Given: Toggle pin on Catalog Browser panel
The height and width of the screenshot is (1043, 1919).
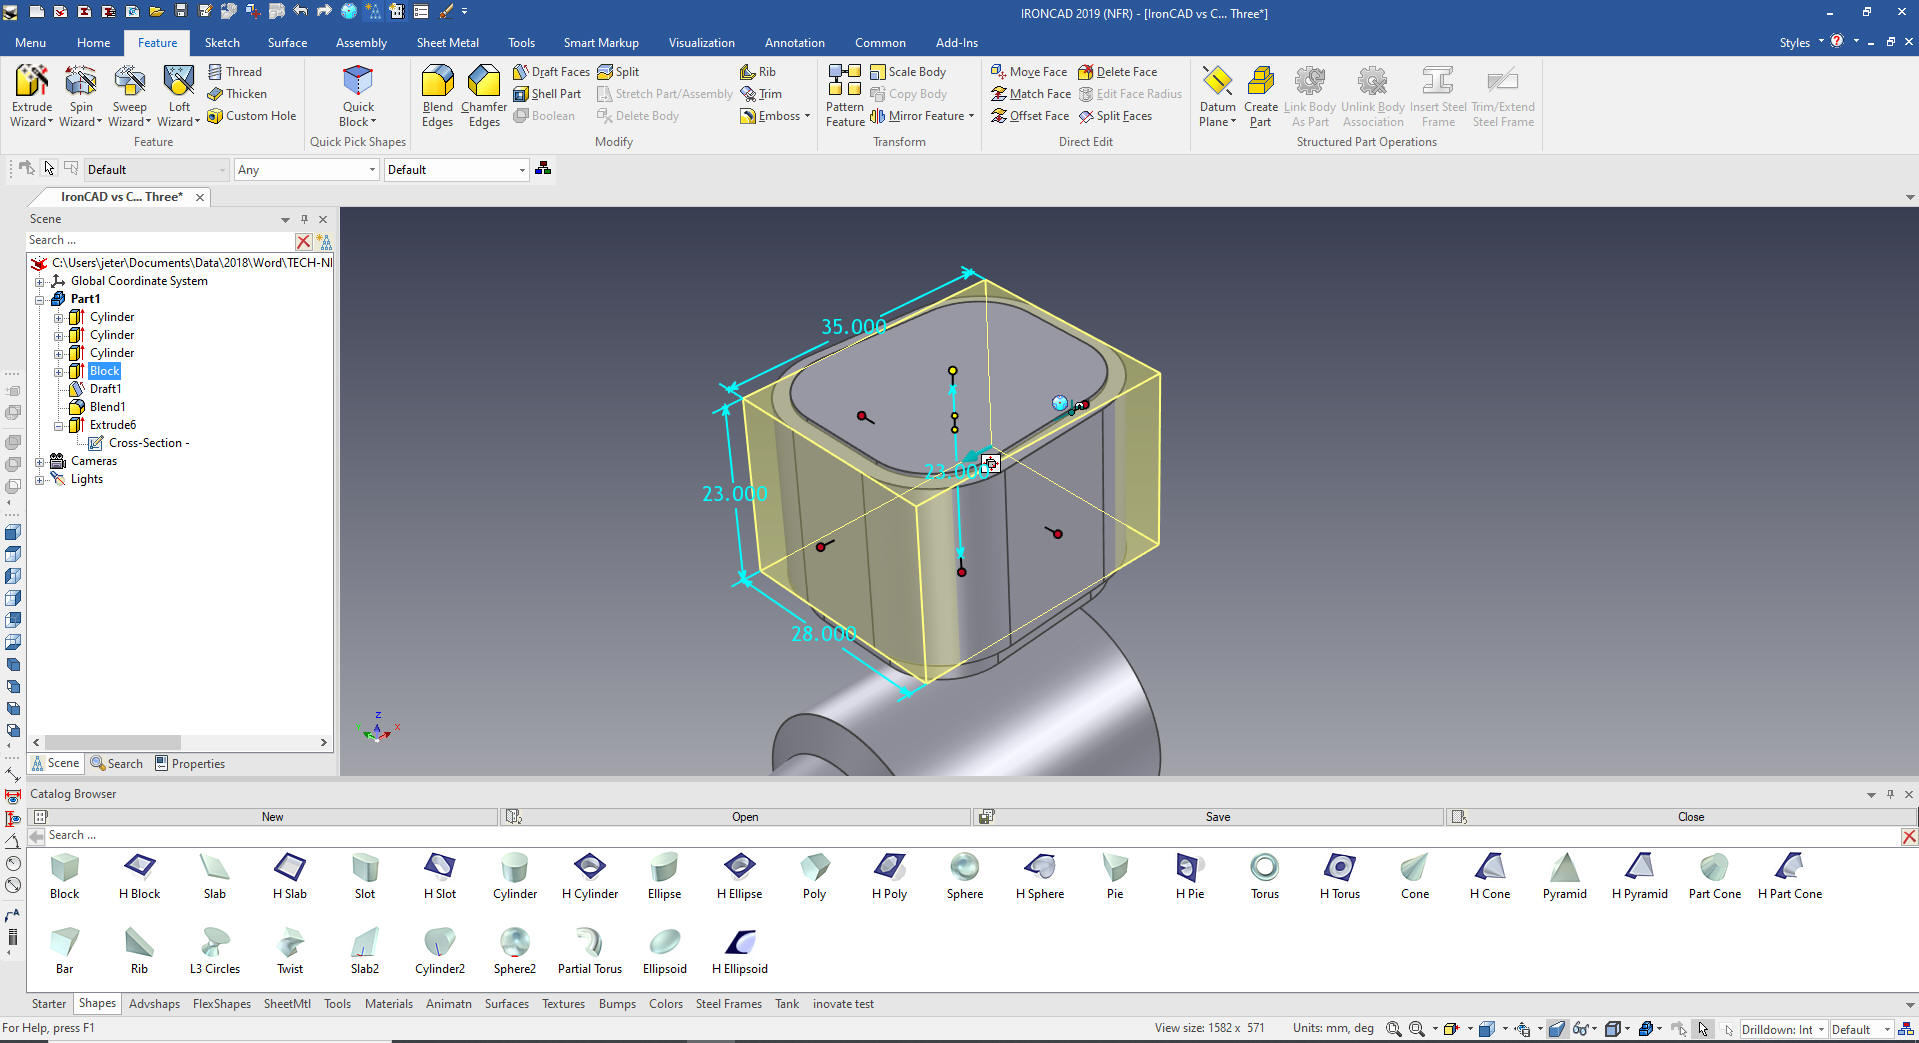Looking at the screenshot, I should (x=1890, y=794).
